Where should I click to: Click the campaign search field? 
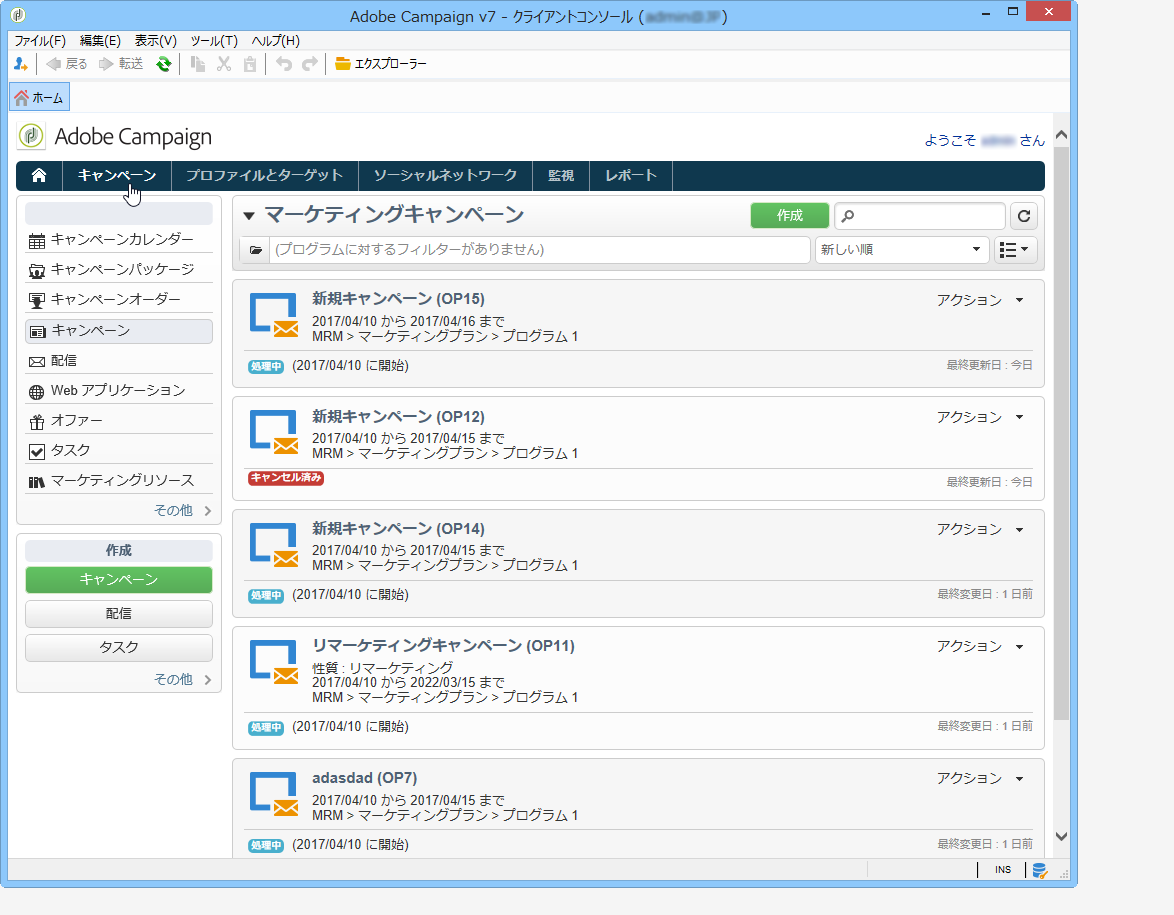tap(919, 216)
